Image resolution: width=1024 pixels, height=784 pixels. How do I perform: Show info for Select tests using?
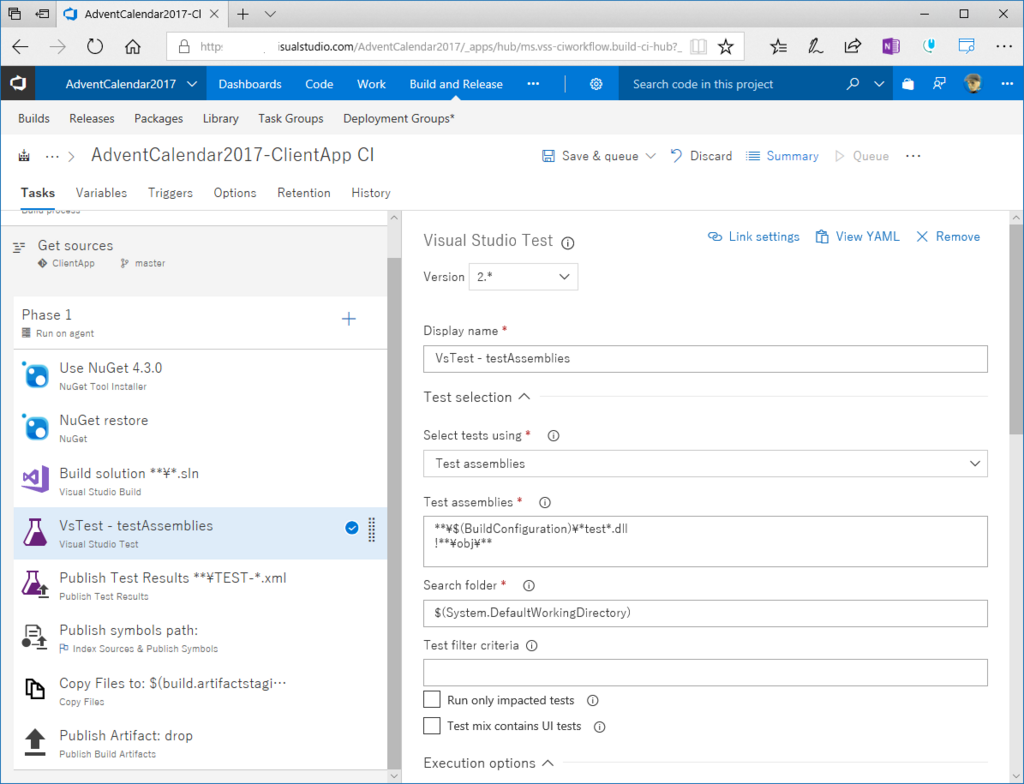(553, 436)
